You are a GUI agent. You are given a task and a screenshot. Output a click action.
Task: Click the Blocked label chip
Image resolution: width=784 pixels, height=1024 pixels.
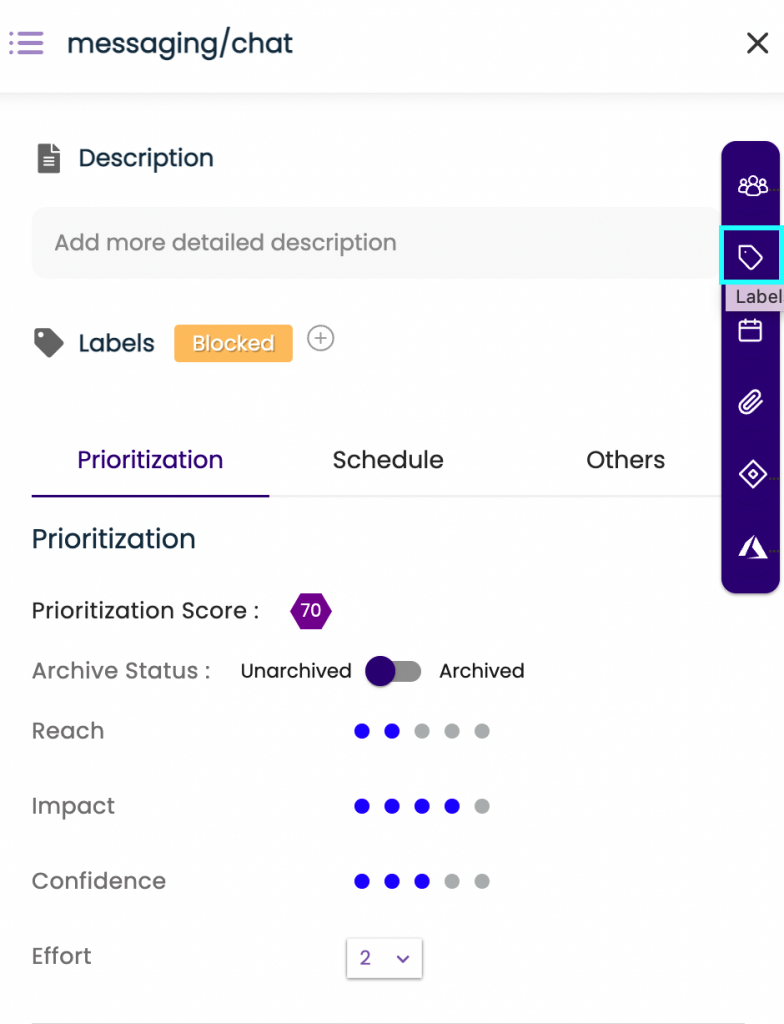pos(233,343)
